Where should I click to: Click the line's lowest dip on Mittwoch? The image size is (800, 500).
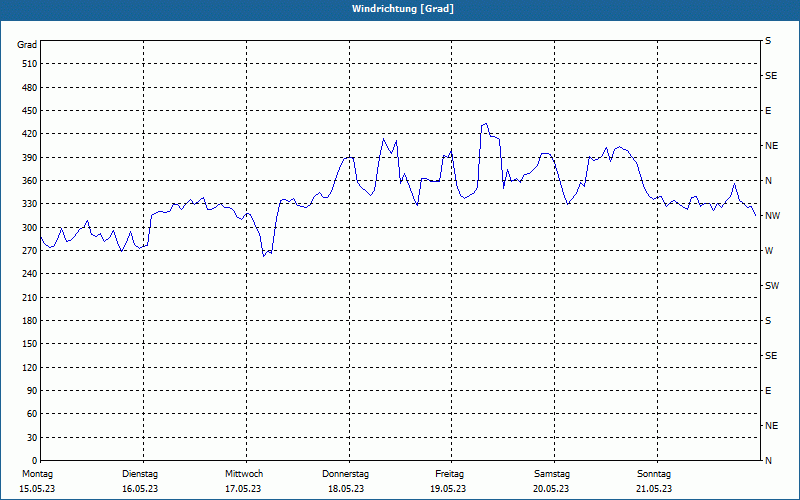(x=264, y=256)
